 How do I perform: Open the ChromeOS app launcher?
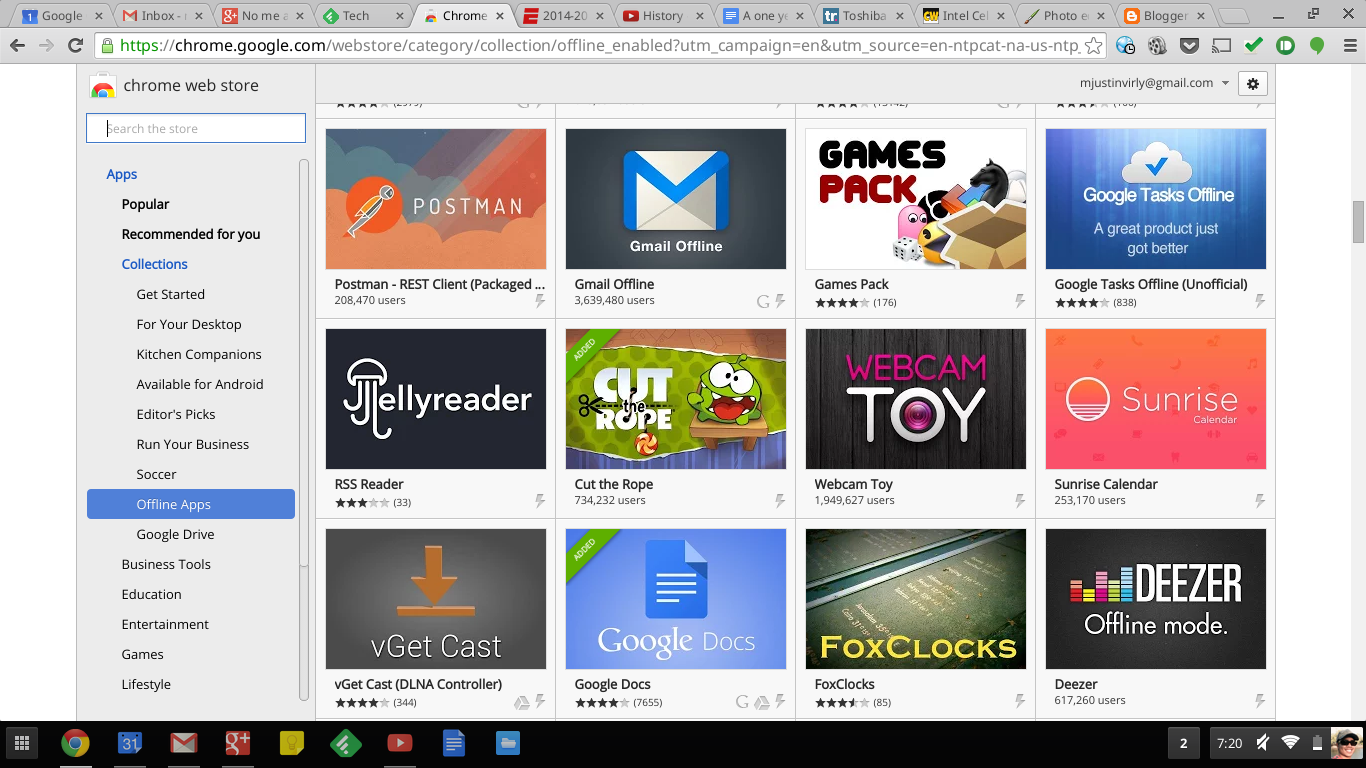pyautogui.click(x=21, y=743)
